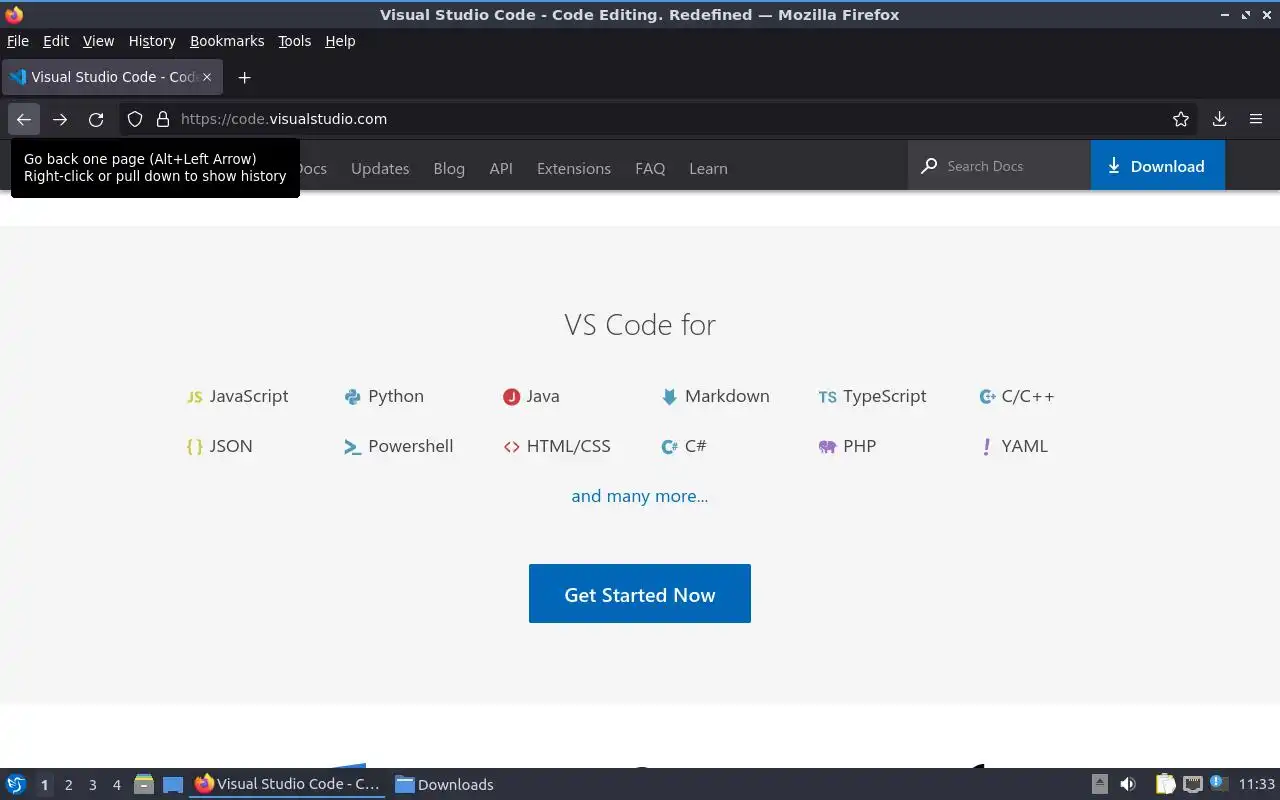Screen dimensions: 1280x800
Task: Open the History menu
Action: pos(152,41)
